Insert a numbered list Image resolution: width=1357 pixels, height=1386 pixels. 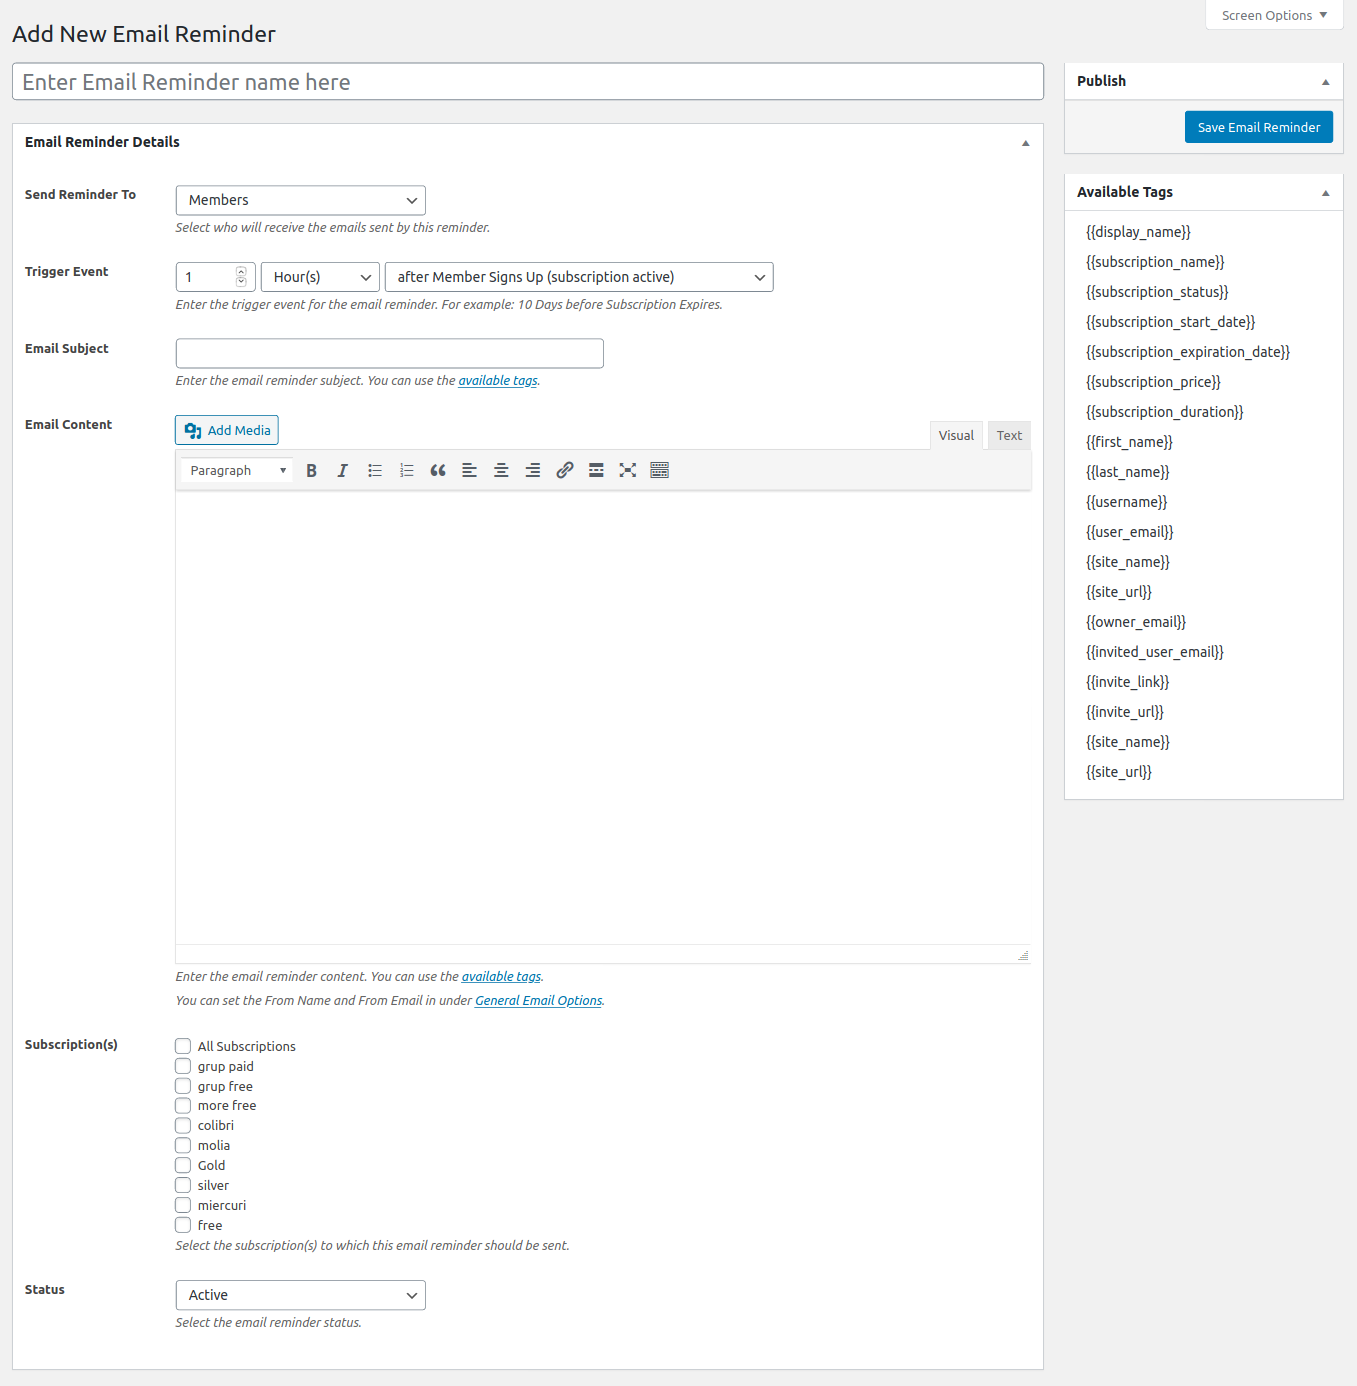[406, 470]
